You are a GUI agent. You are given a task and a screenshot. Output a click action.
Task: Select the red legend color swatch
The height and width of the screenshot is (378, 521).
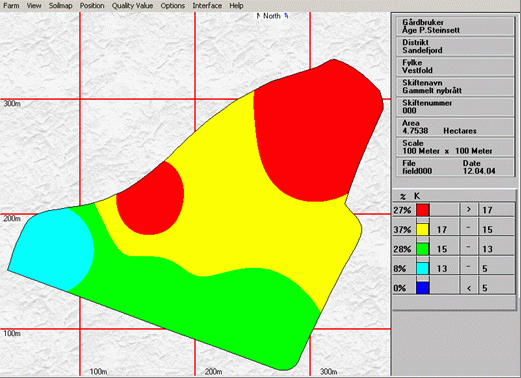point(423,210)
